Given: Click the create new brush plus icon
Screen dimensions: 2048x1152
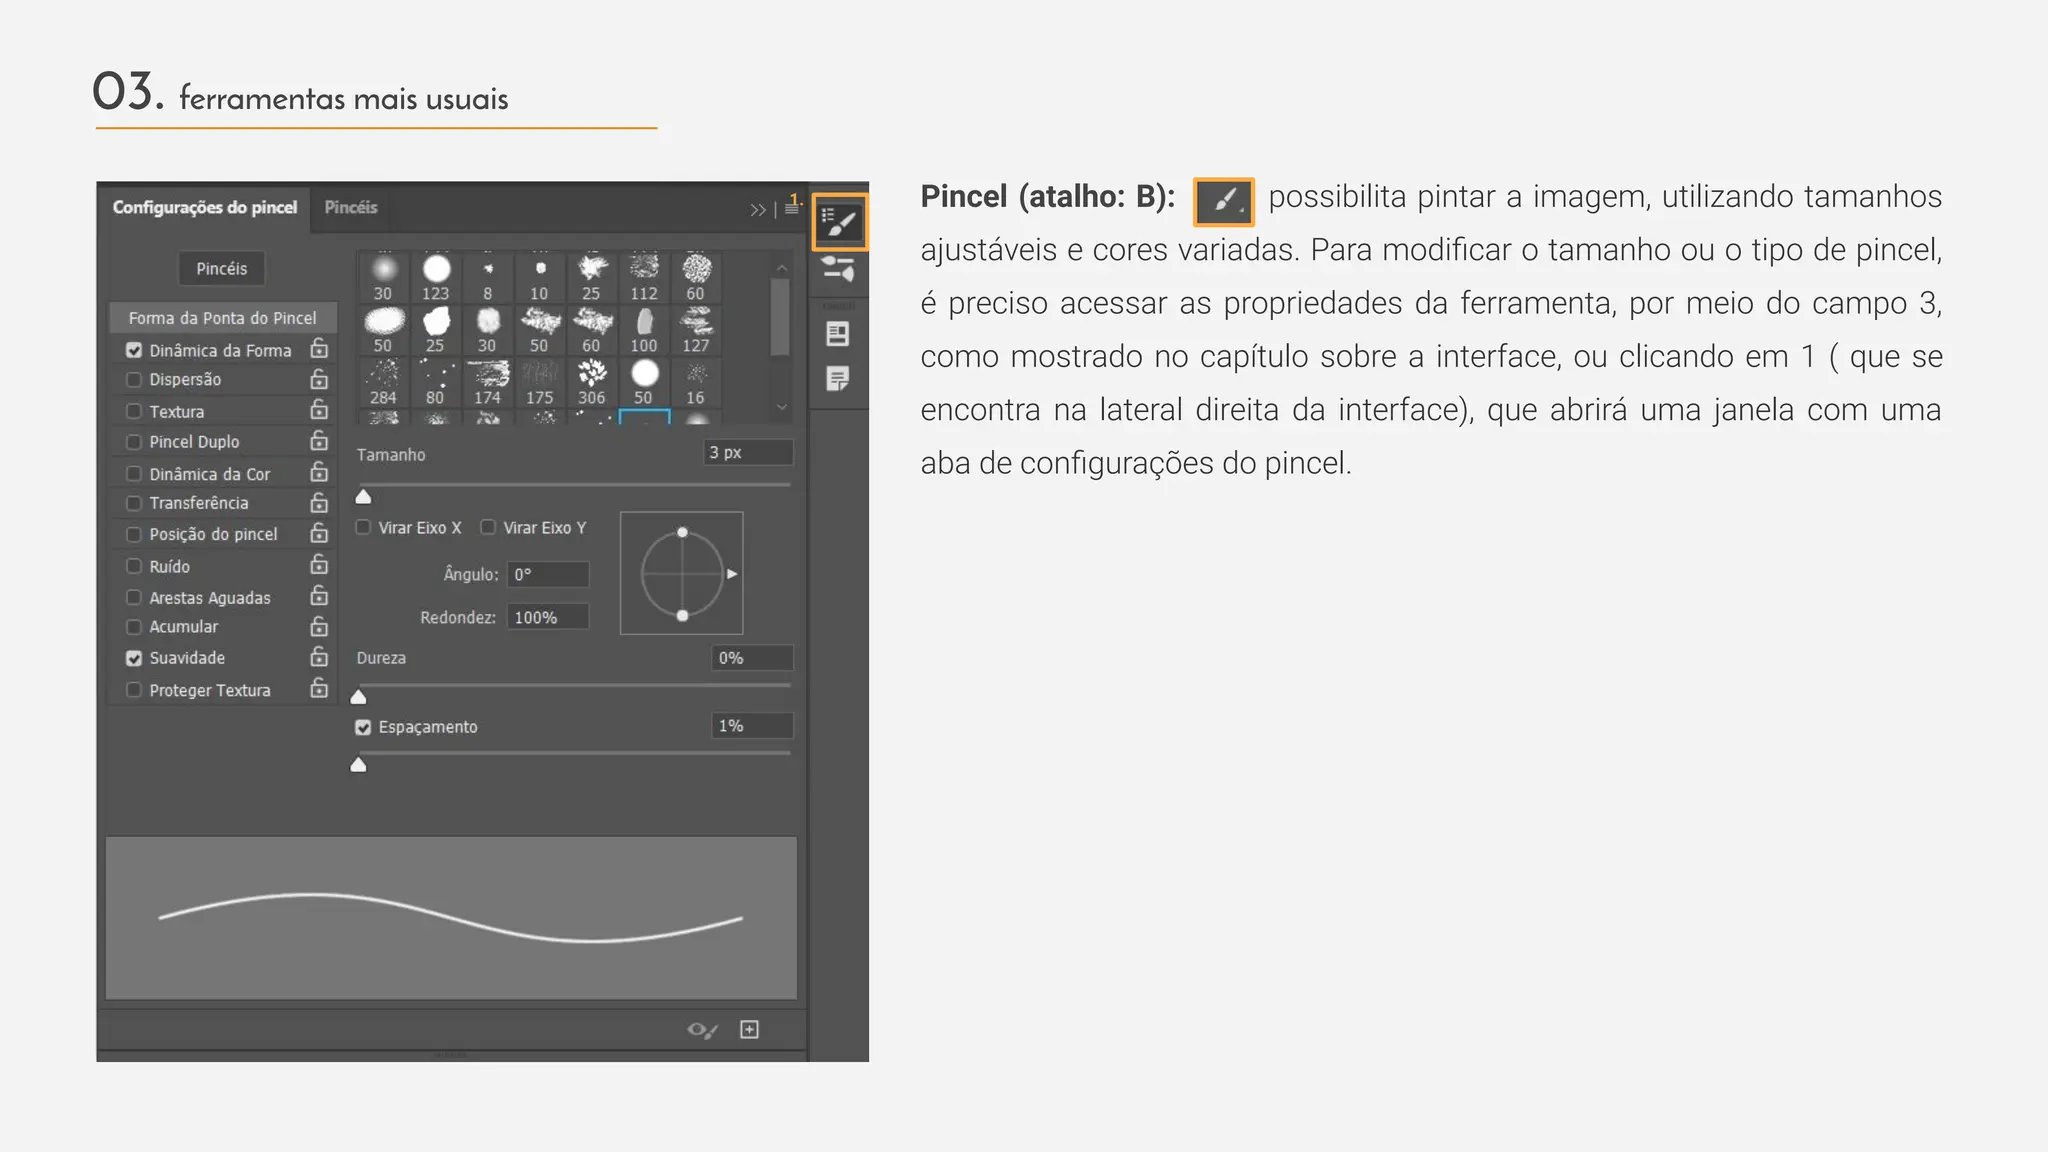Looking at the screenshot, I should 749,1030.
